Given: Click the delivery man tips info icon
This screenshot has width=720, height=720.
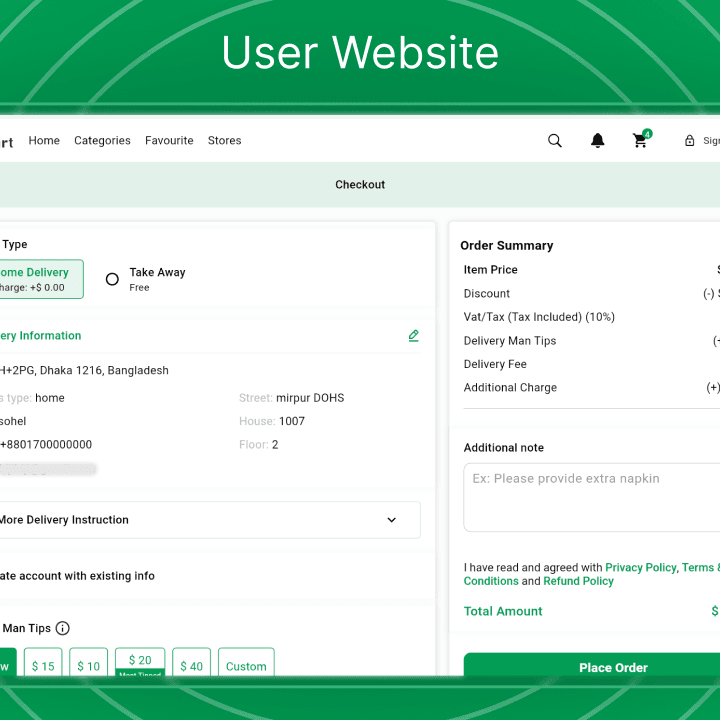Looking at the screenshot, I should point(63,628).
